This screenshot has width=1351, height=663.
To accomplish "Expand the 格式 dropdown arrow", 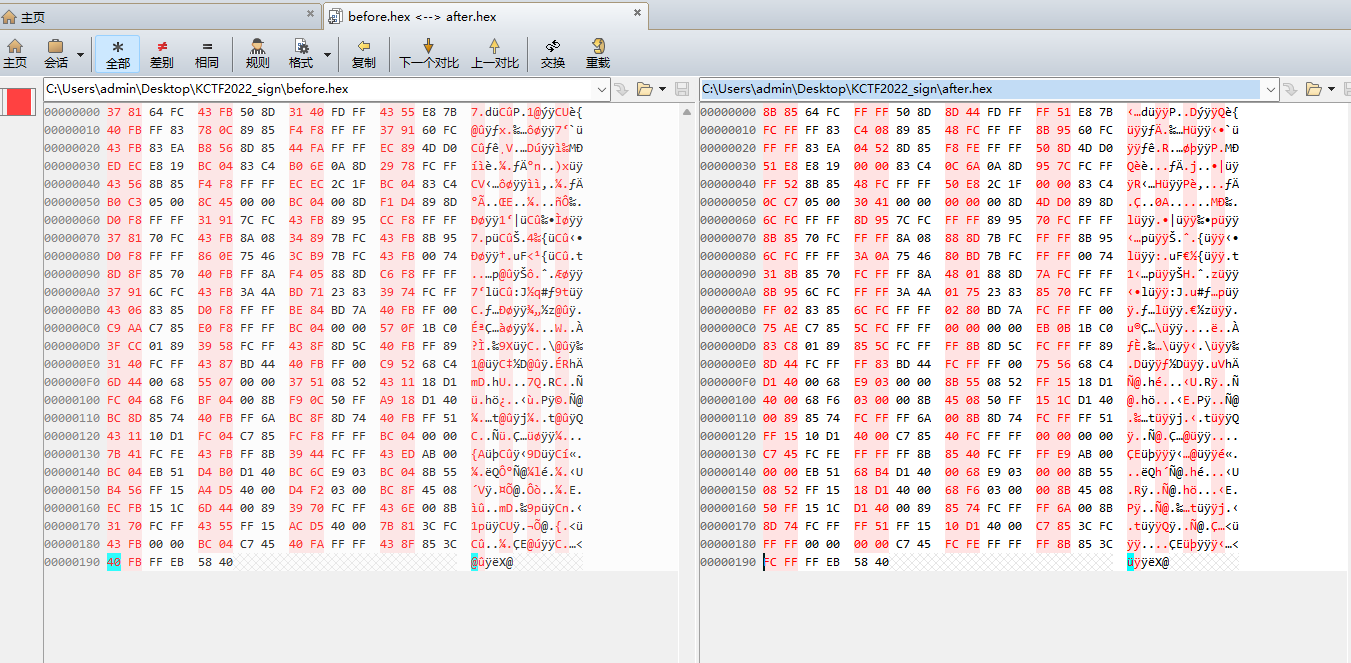I will [x=328, y=55].
